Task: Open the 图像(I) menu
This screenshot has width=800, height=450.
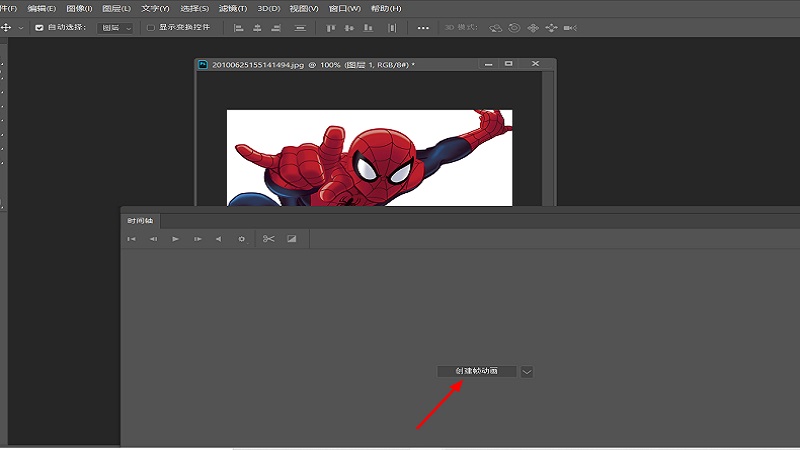Action: [x=79, y=9]
